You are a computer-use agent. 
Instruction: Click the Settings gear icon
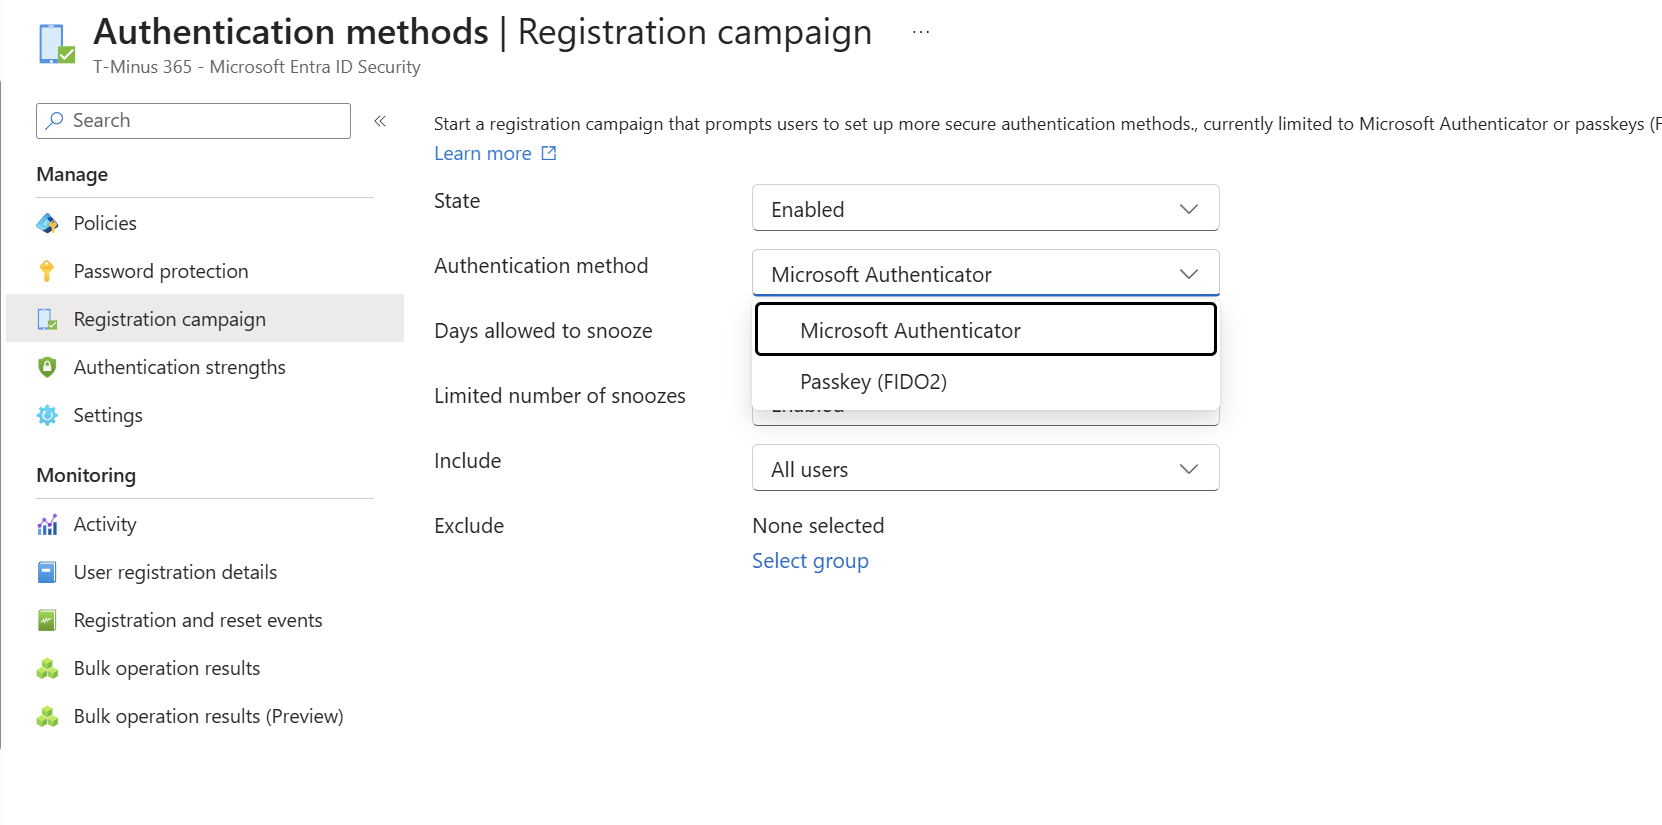click(47, 415)
